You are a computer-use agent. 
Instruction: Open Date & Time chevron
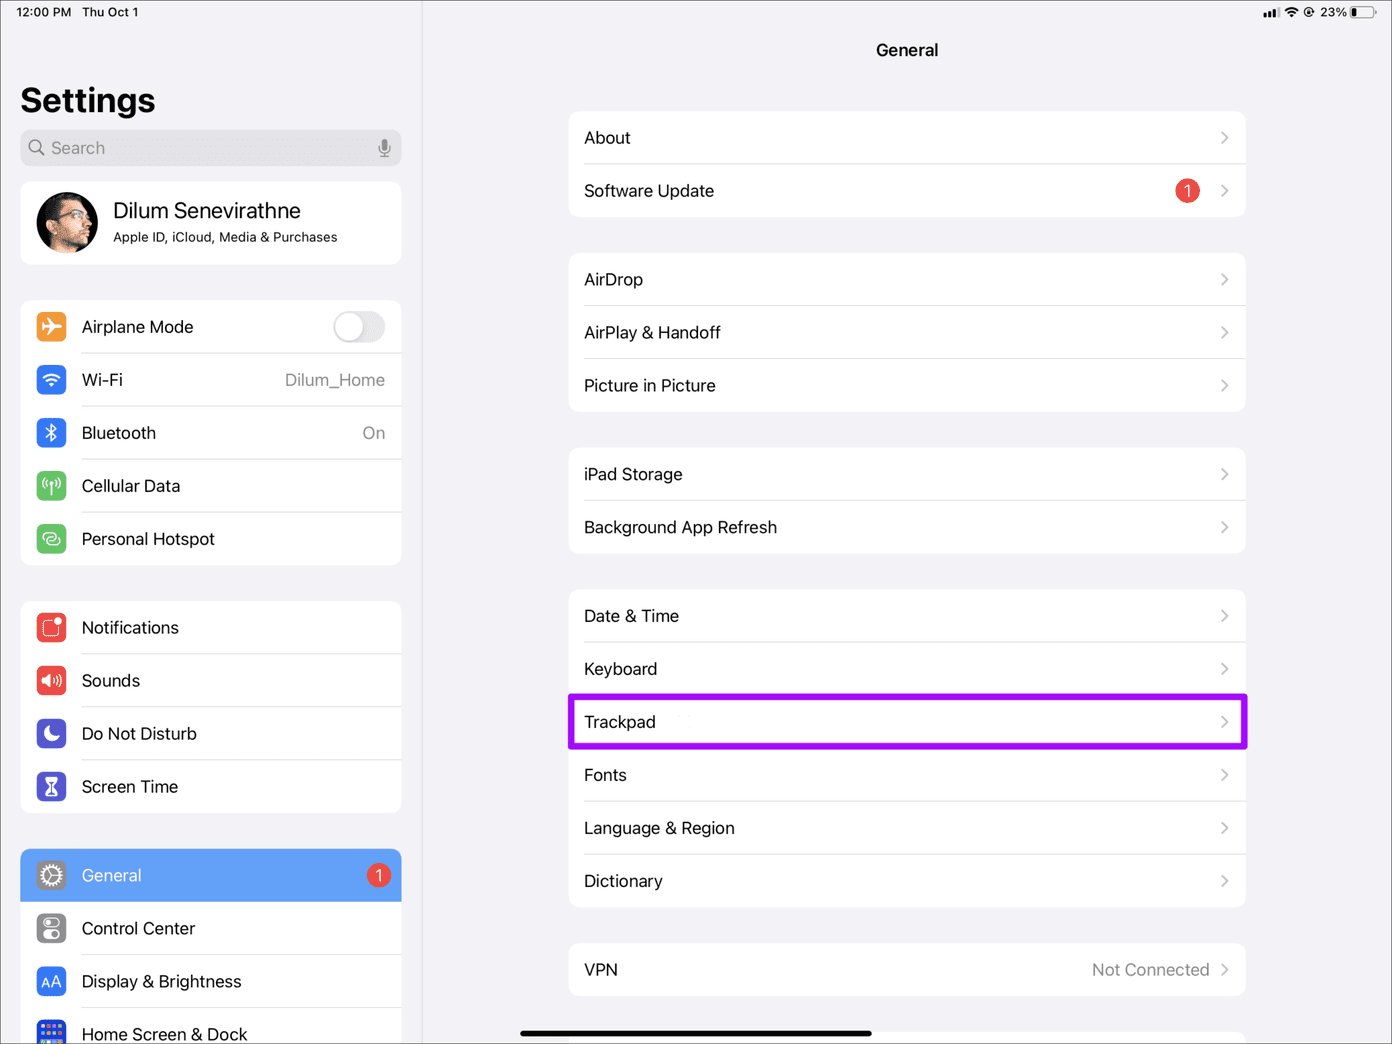click(x=1224, y=616)
